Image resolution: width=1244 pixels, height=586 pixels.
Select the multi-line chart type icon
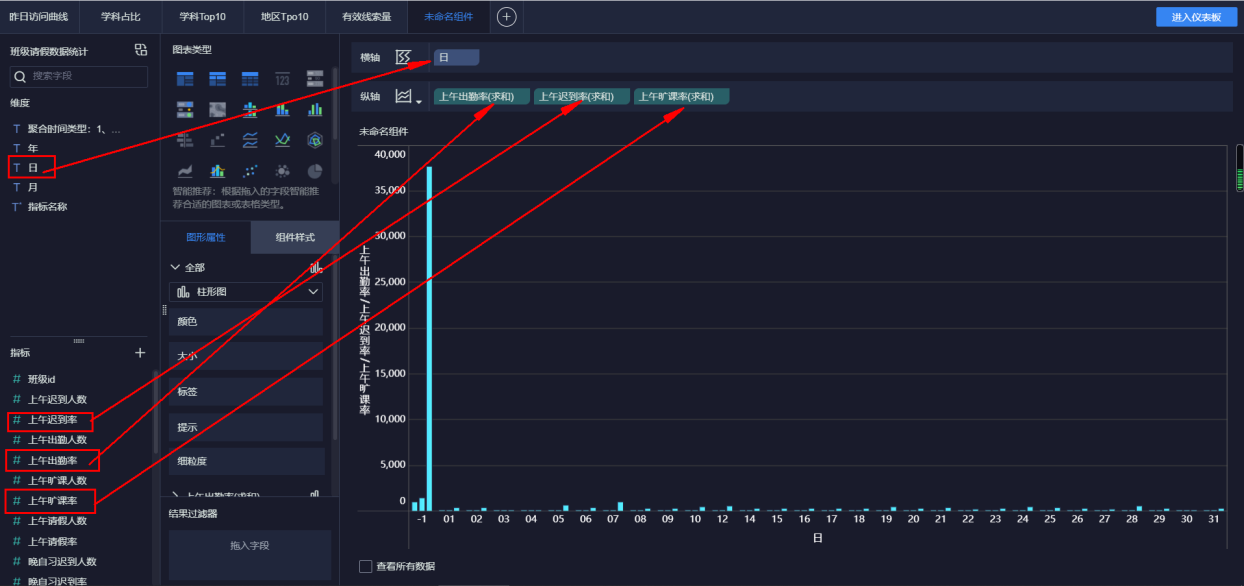(x=250, y=140)
